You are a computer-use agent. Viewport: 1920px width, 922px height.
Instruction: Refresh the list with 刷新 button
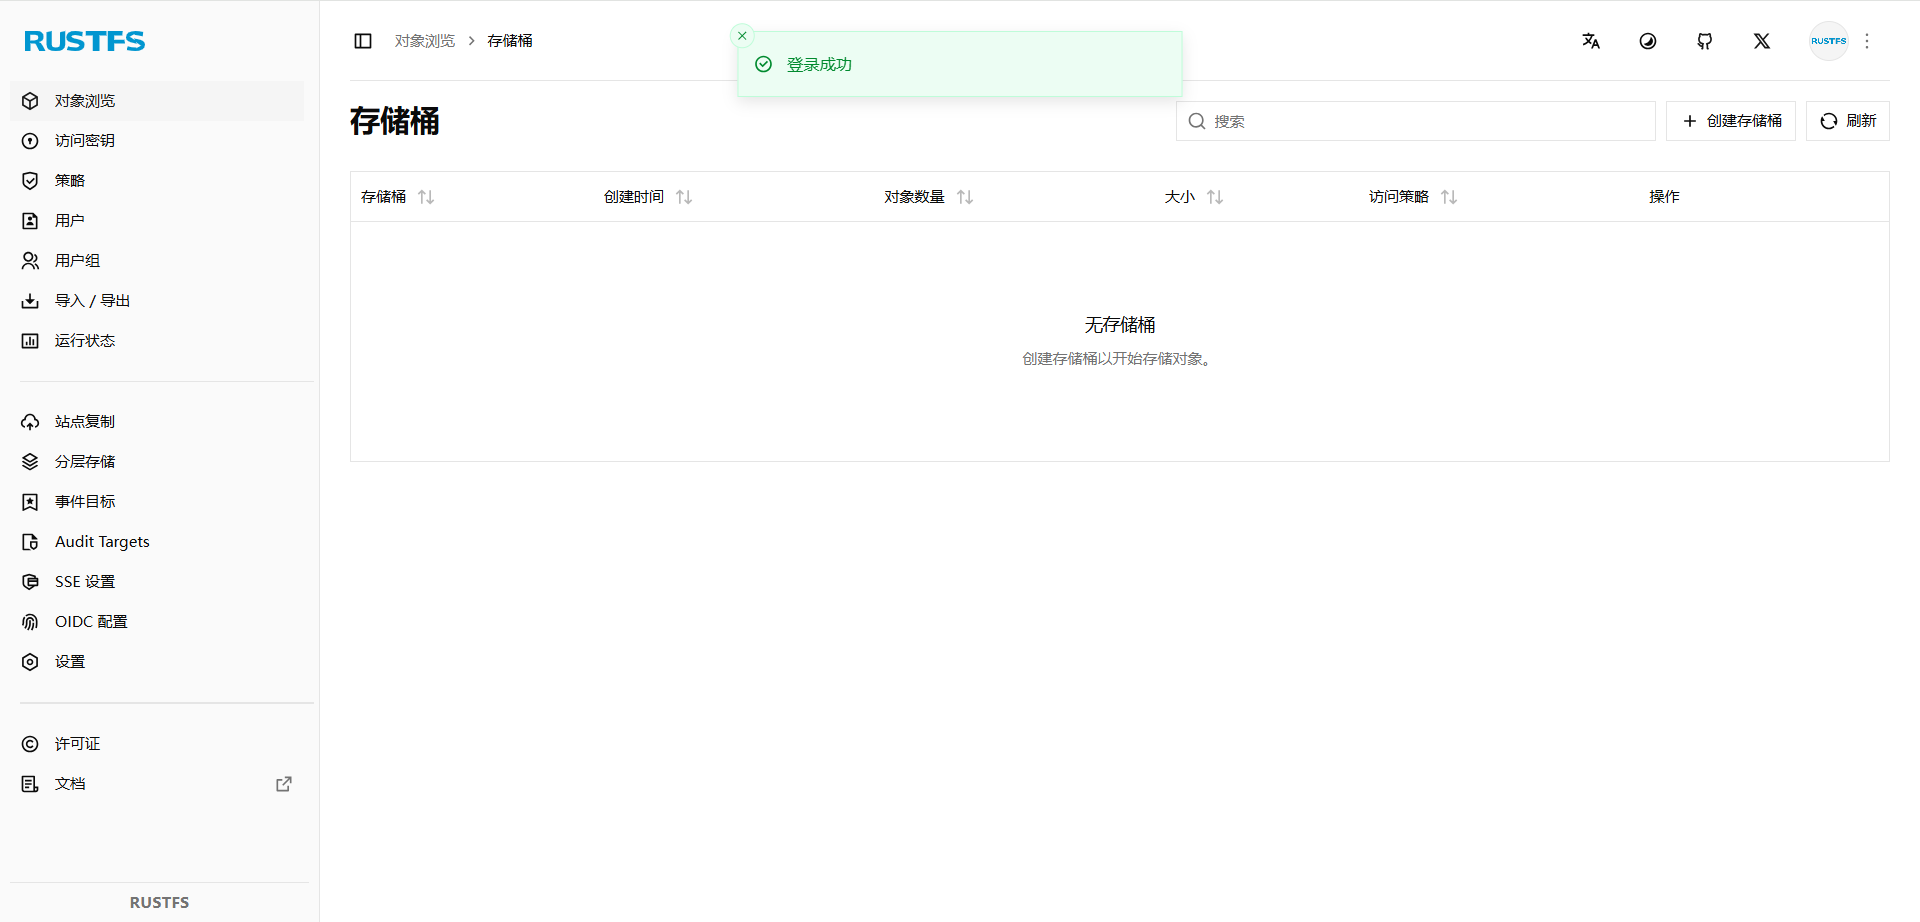[1848, 121]
